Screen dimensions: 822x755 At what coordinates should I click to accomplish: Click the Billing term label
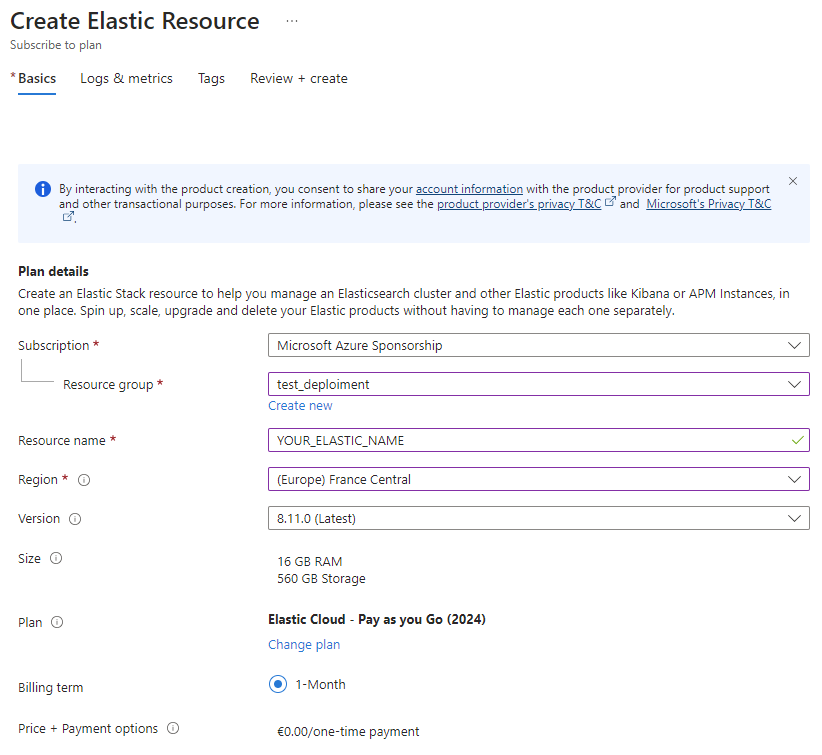50,687
